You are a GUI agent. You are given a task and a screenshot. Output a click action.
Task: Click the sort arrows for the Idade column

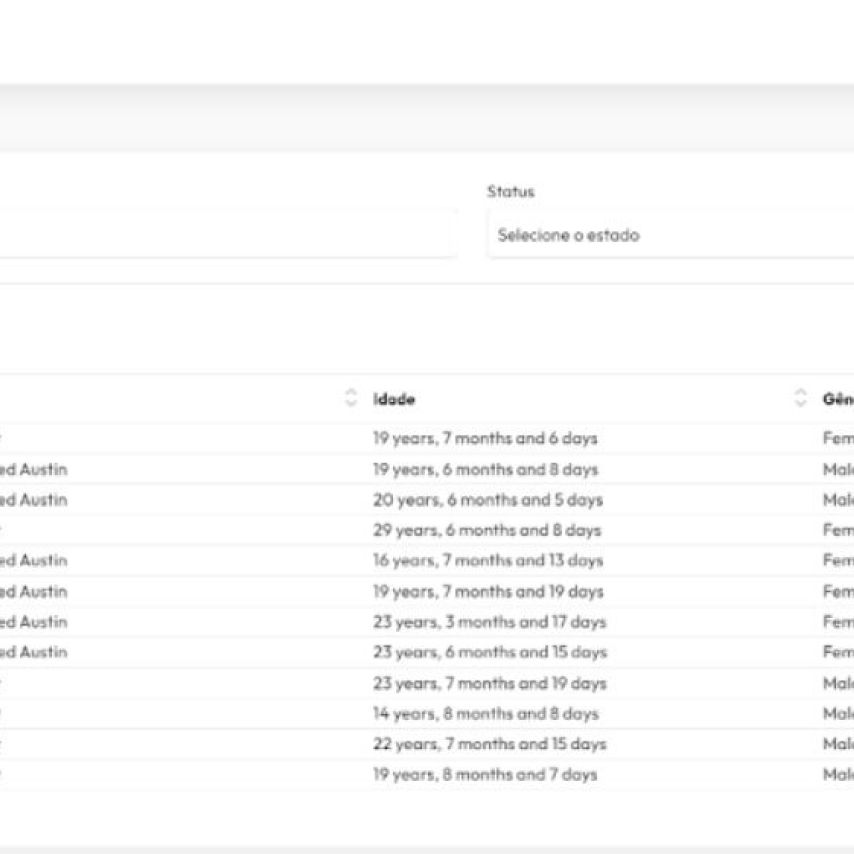pos(800,398)
